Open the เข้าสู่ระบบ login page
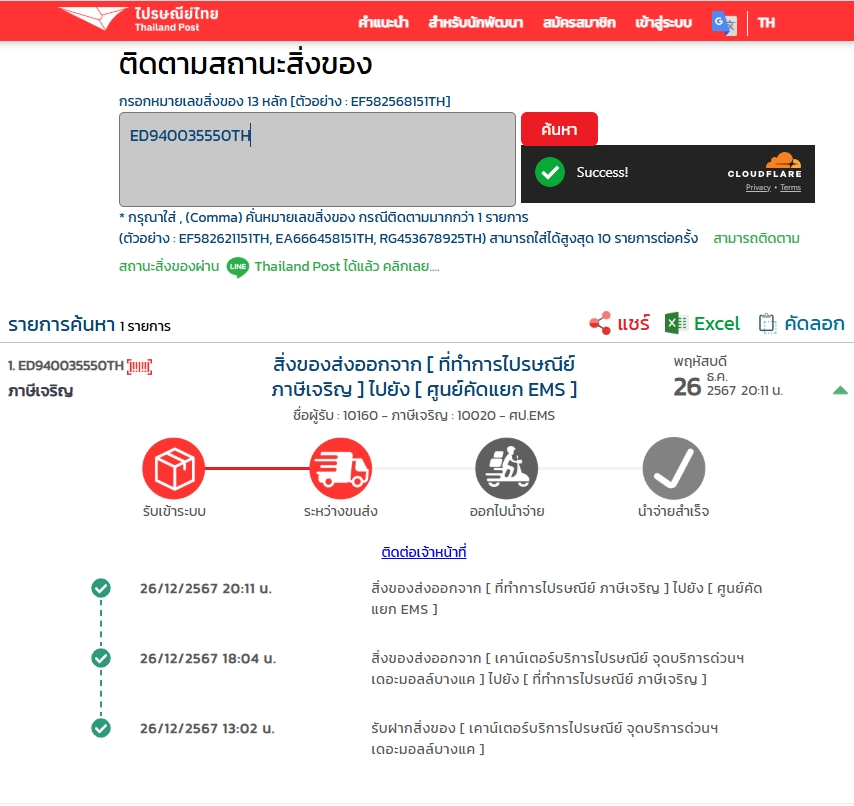This screenshot has height=806, width=854. [663, 22]
